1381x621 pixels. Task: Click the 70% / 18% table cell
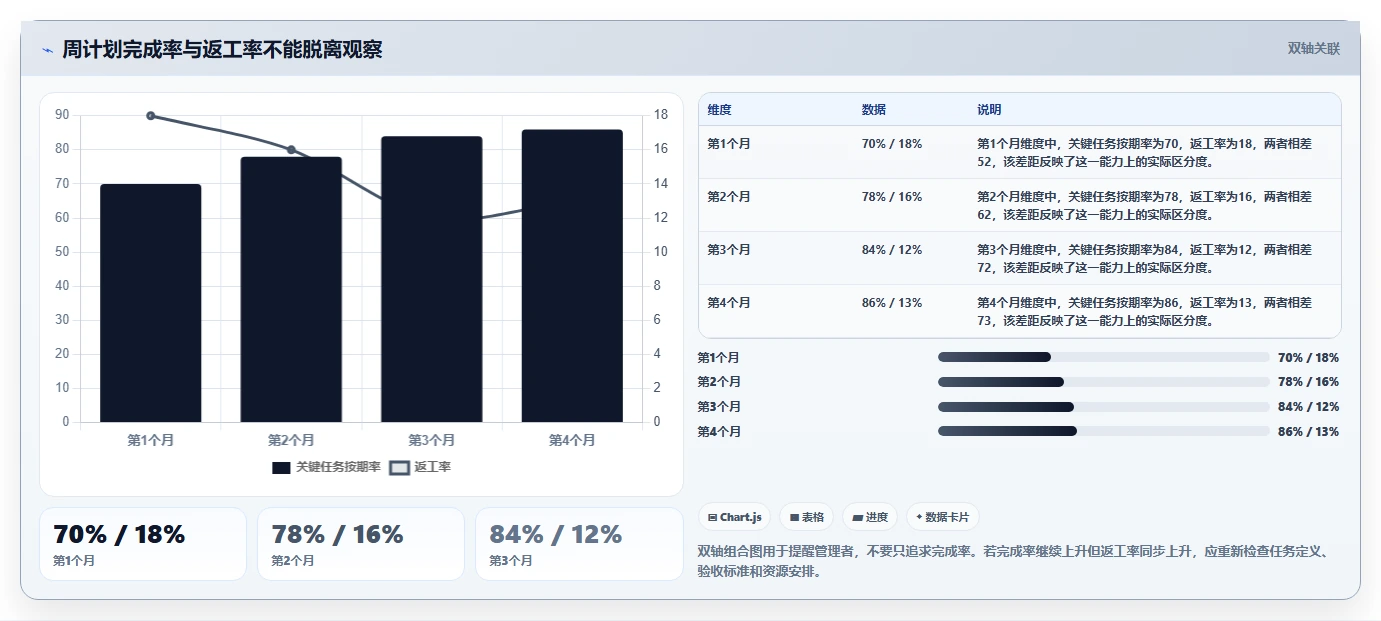892,144
